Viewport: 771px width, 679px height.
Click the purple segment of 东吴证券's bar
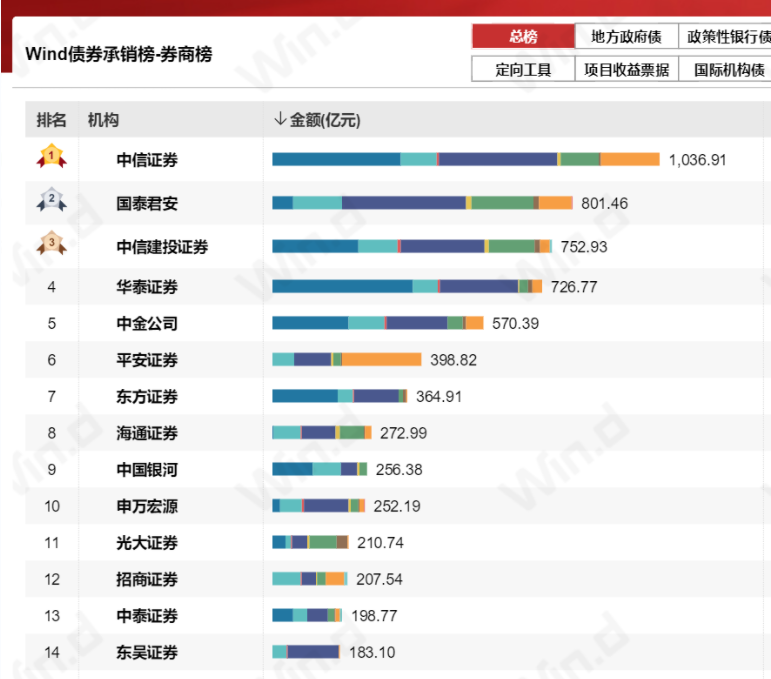pyautogui.click(x=313, y=652)
